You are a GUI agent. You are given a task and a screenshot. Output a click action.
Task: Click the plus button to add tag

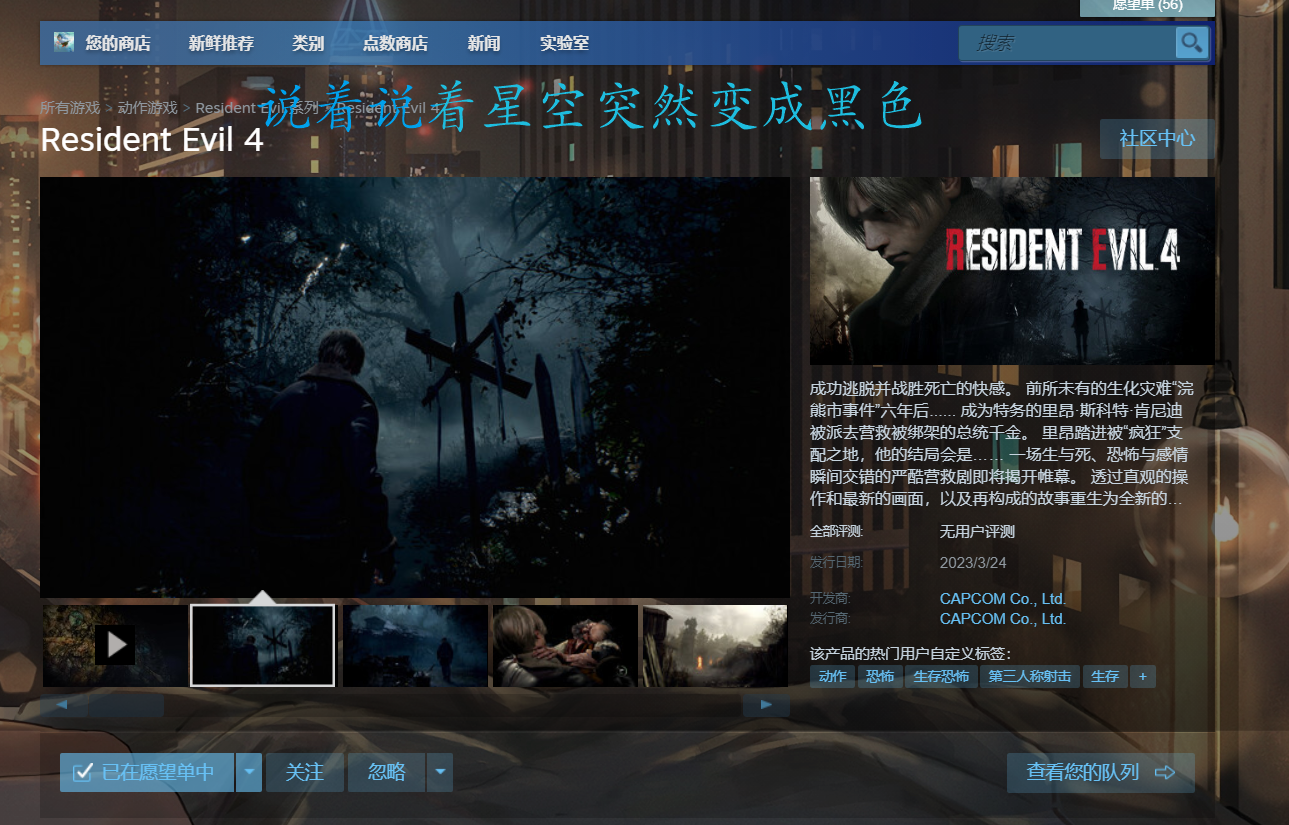1143,677
